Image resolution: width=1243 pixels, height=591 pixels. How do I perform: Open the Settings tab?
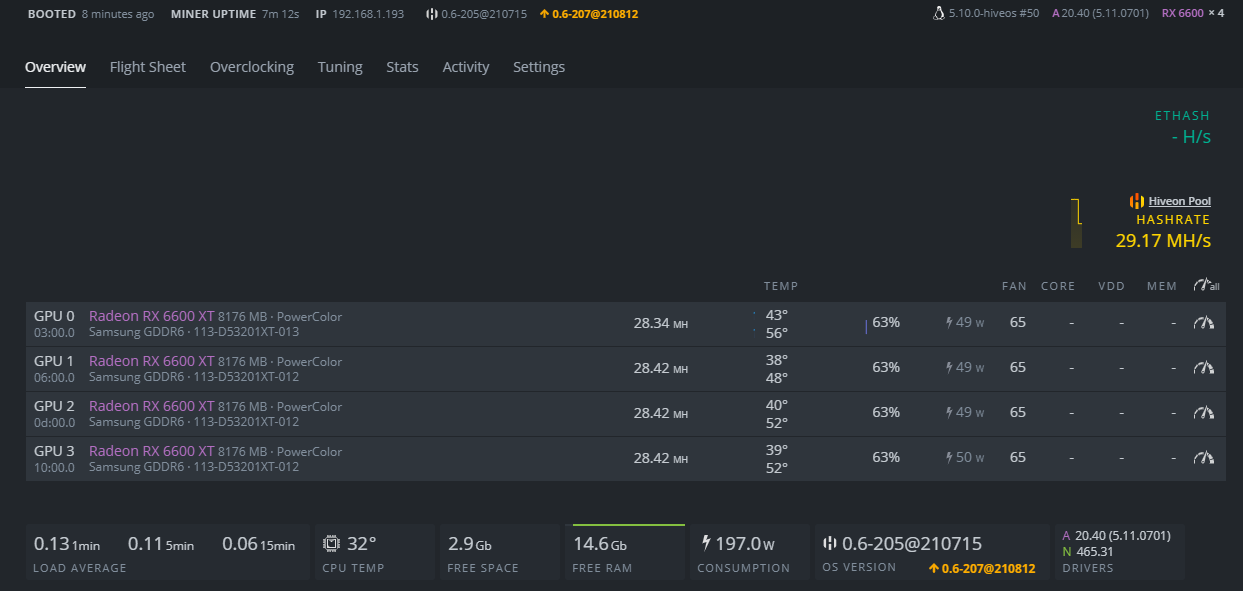(x=539, y=67)
